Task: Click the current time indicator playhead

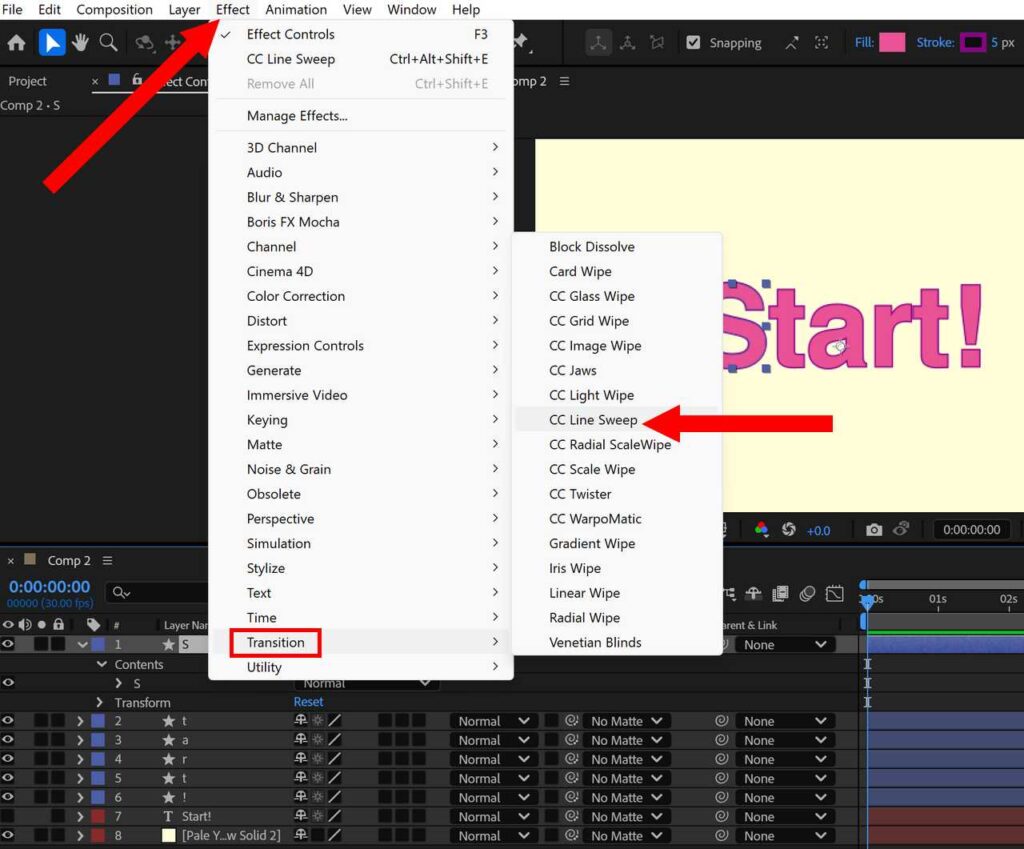Action: (x=867, y=601)
